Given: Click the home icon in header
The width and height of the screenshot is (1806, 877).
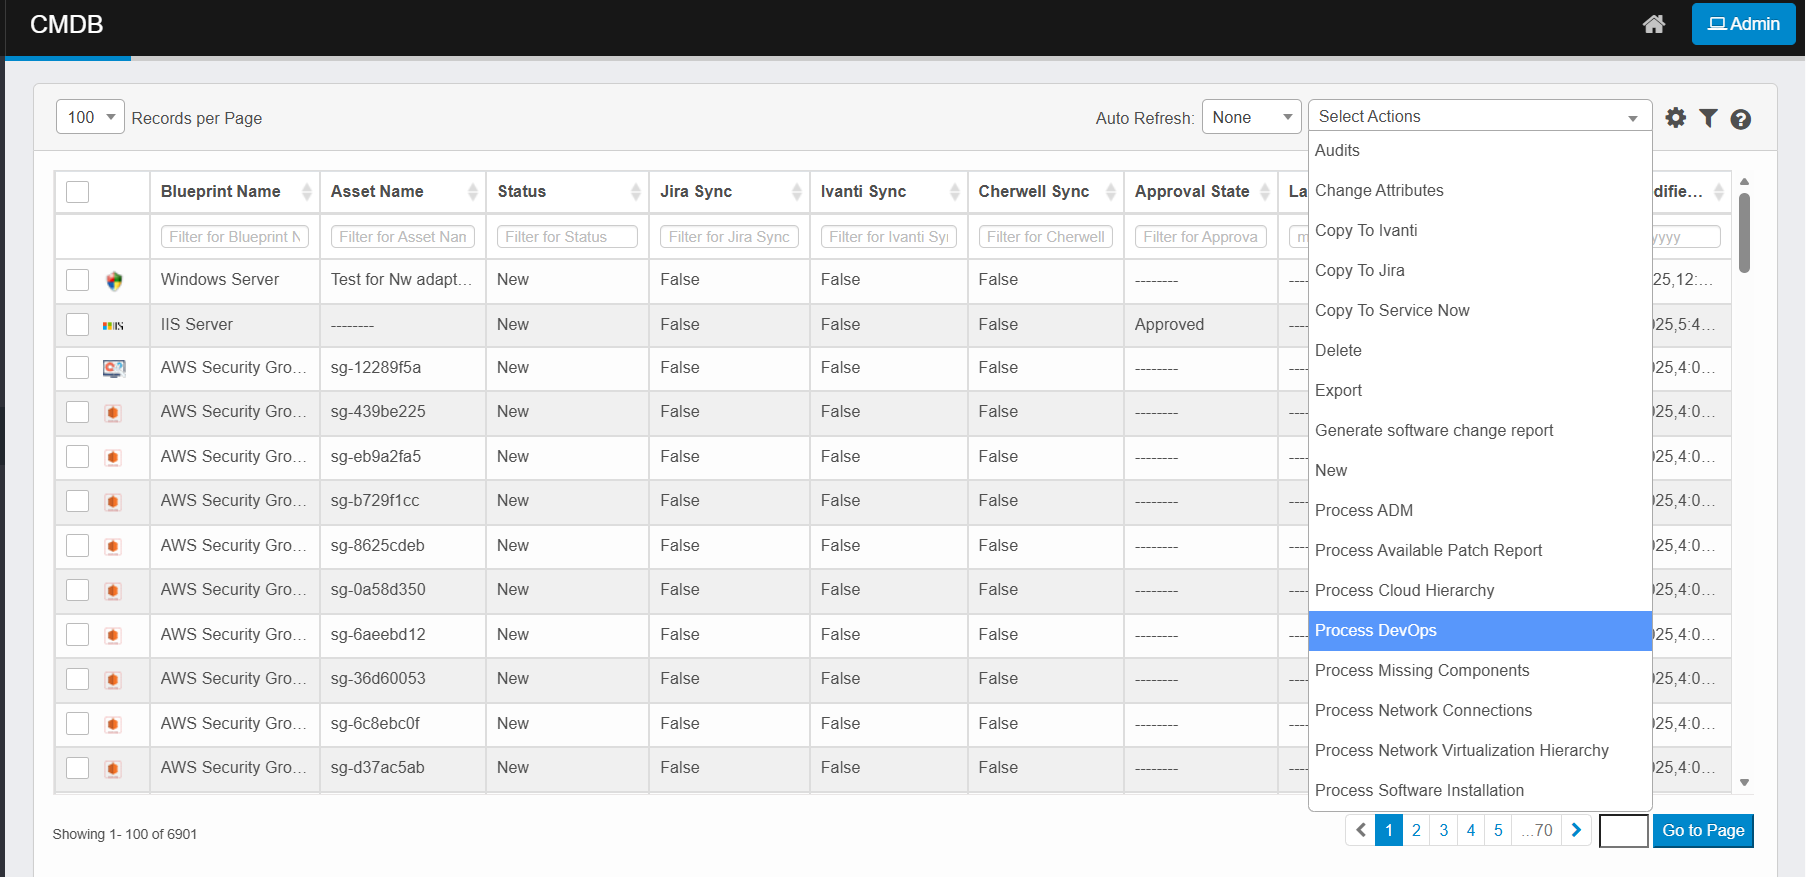Looking at the screenshot, I should (1654, 24).
